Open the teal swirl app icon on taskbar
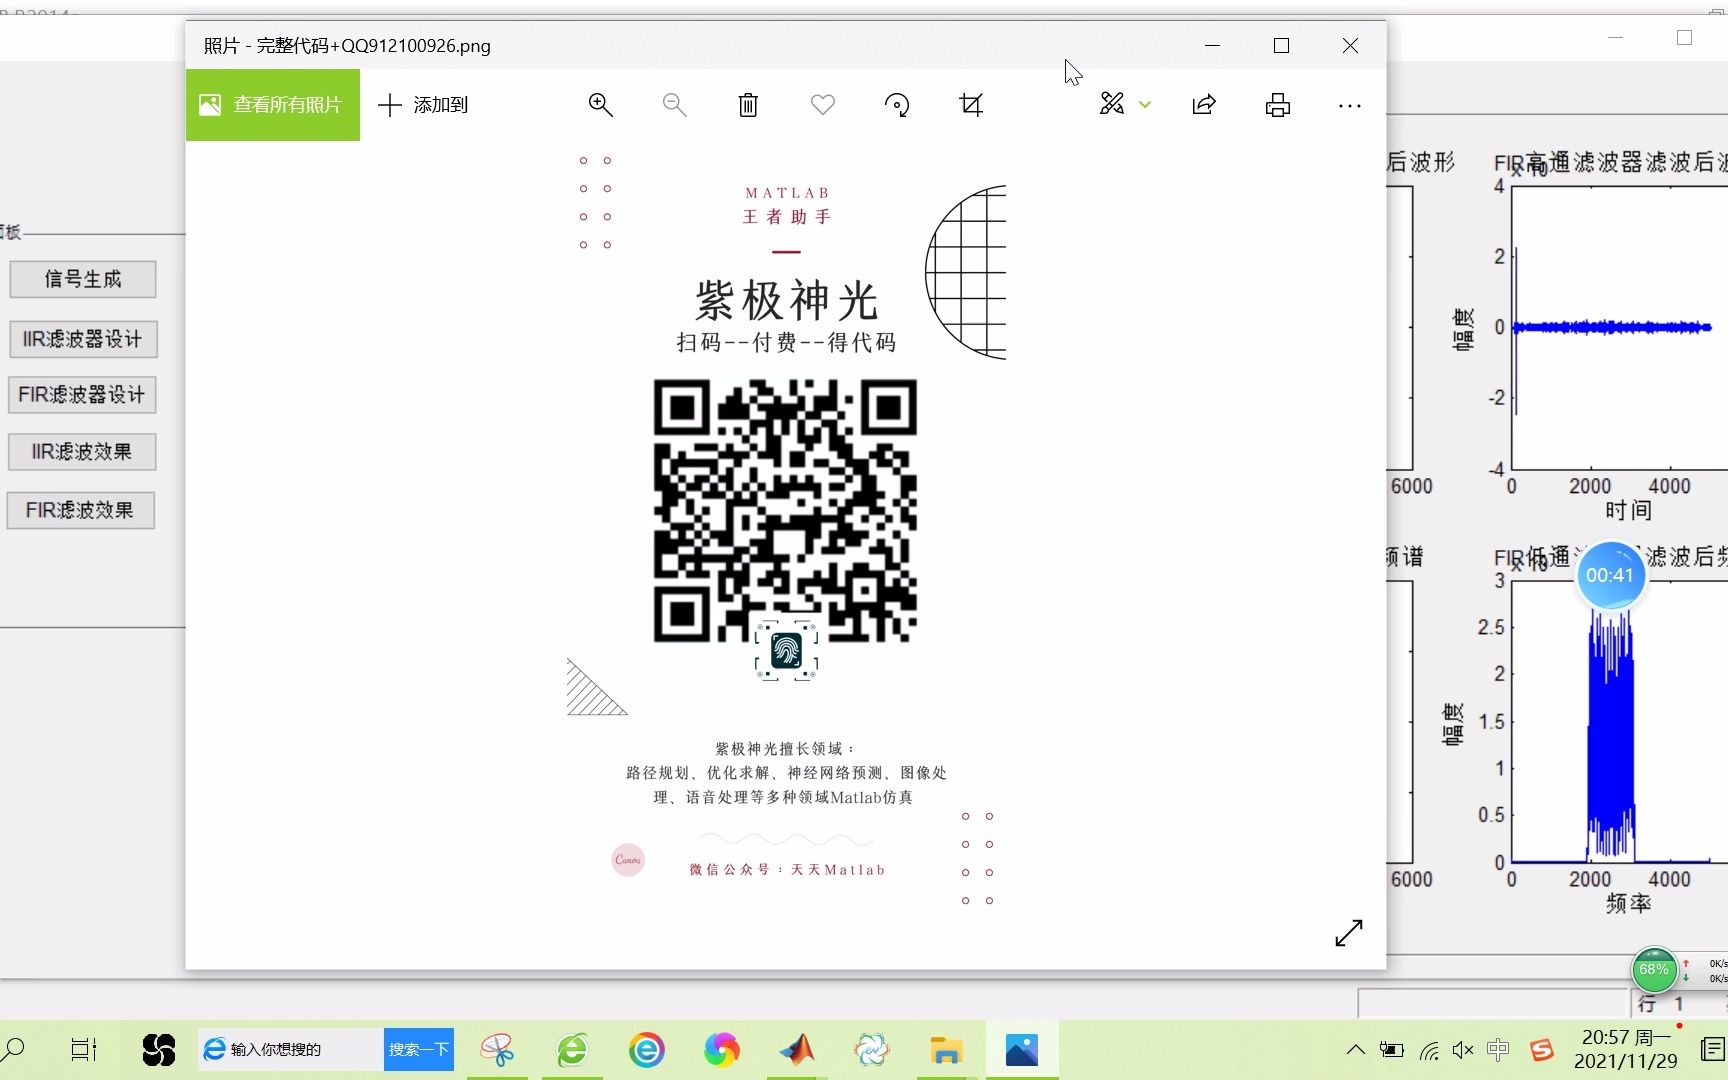1728x1080 pixels. coord(871,1050)
